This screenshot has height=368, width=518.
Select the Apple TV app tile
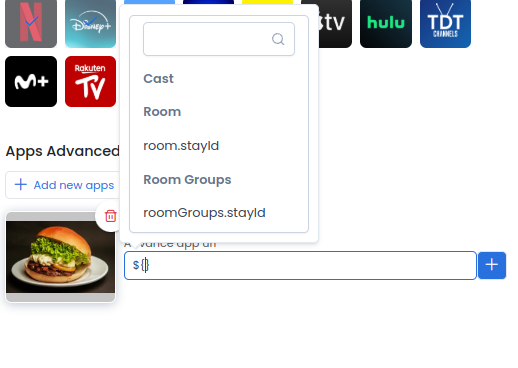(x=335, y=23)
